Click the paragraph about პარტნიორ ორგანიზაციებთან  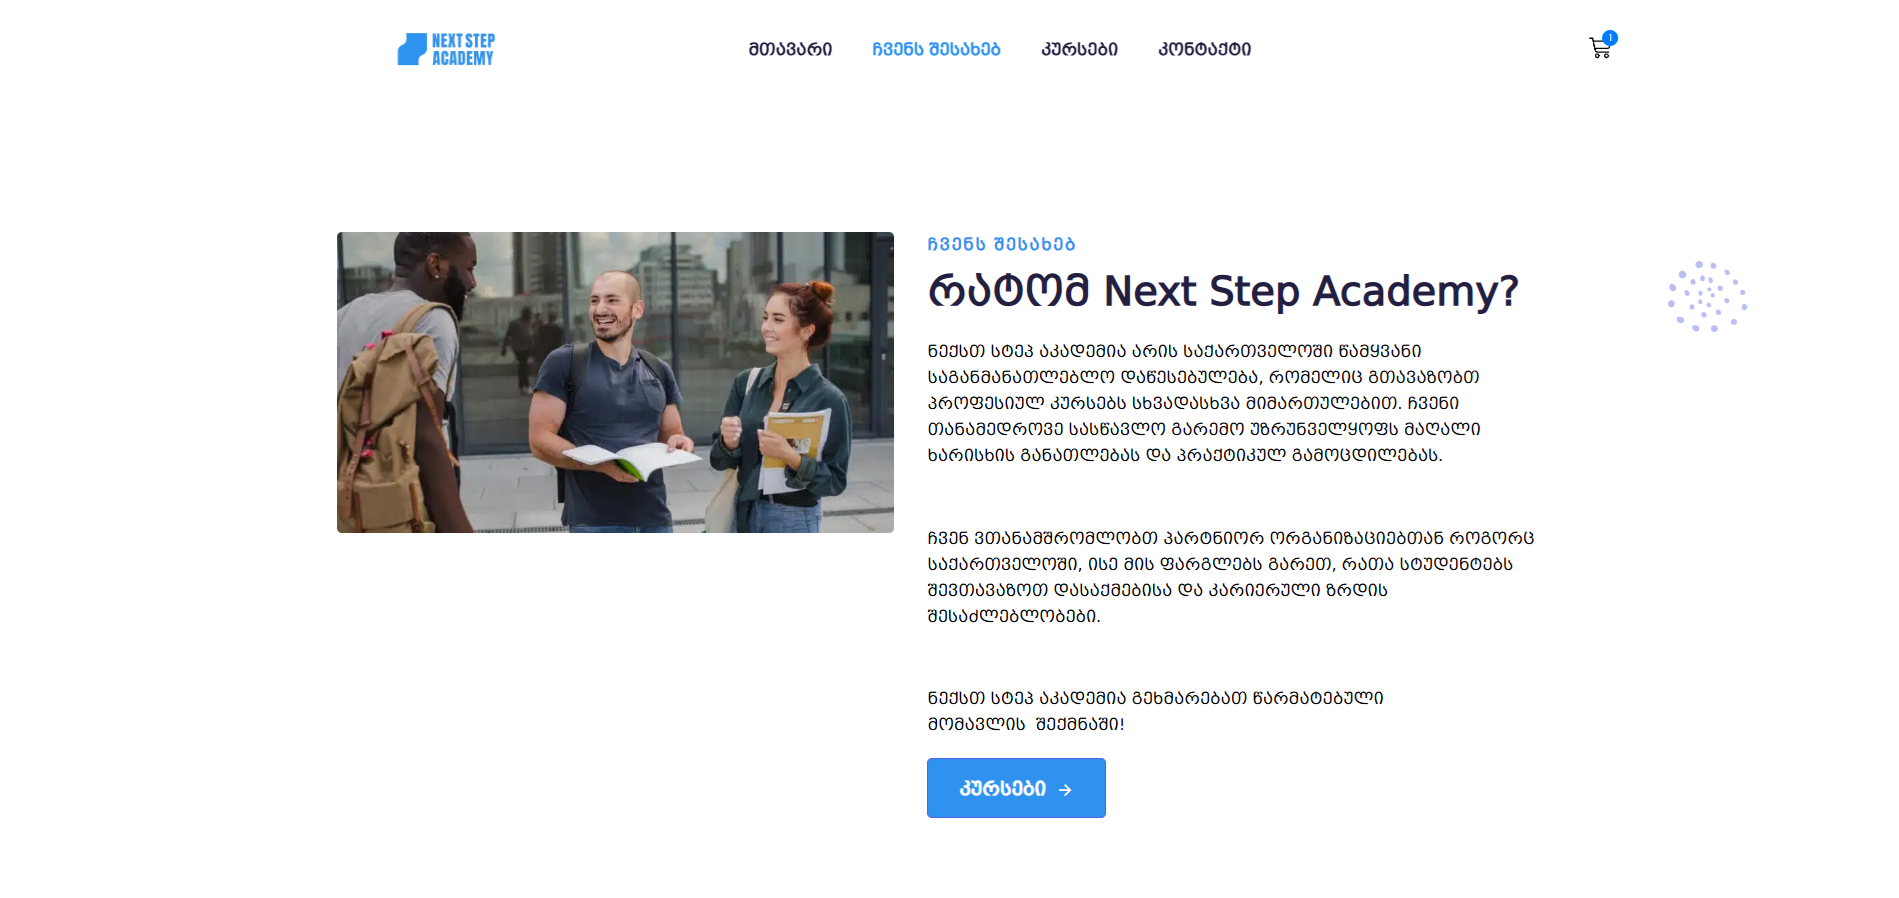[1231, 577]
